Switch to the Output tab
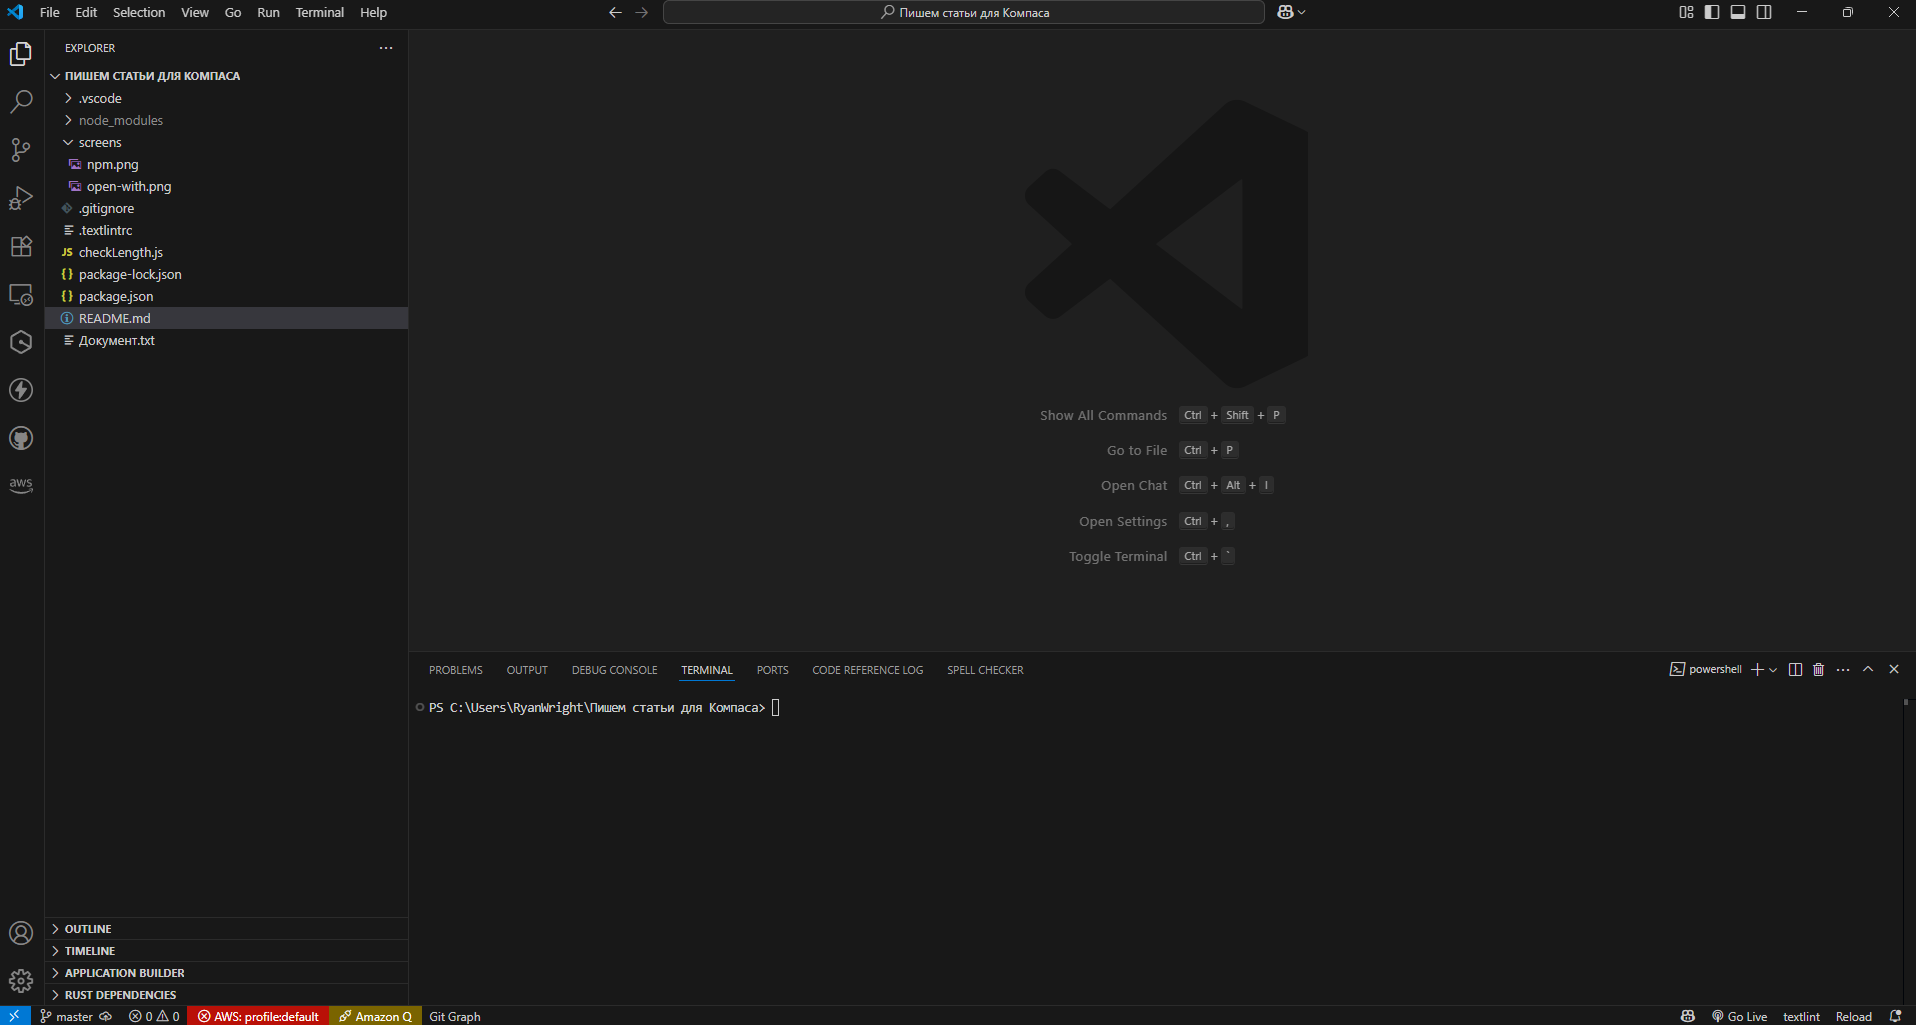The image size is (1916, 1025). 527,670
